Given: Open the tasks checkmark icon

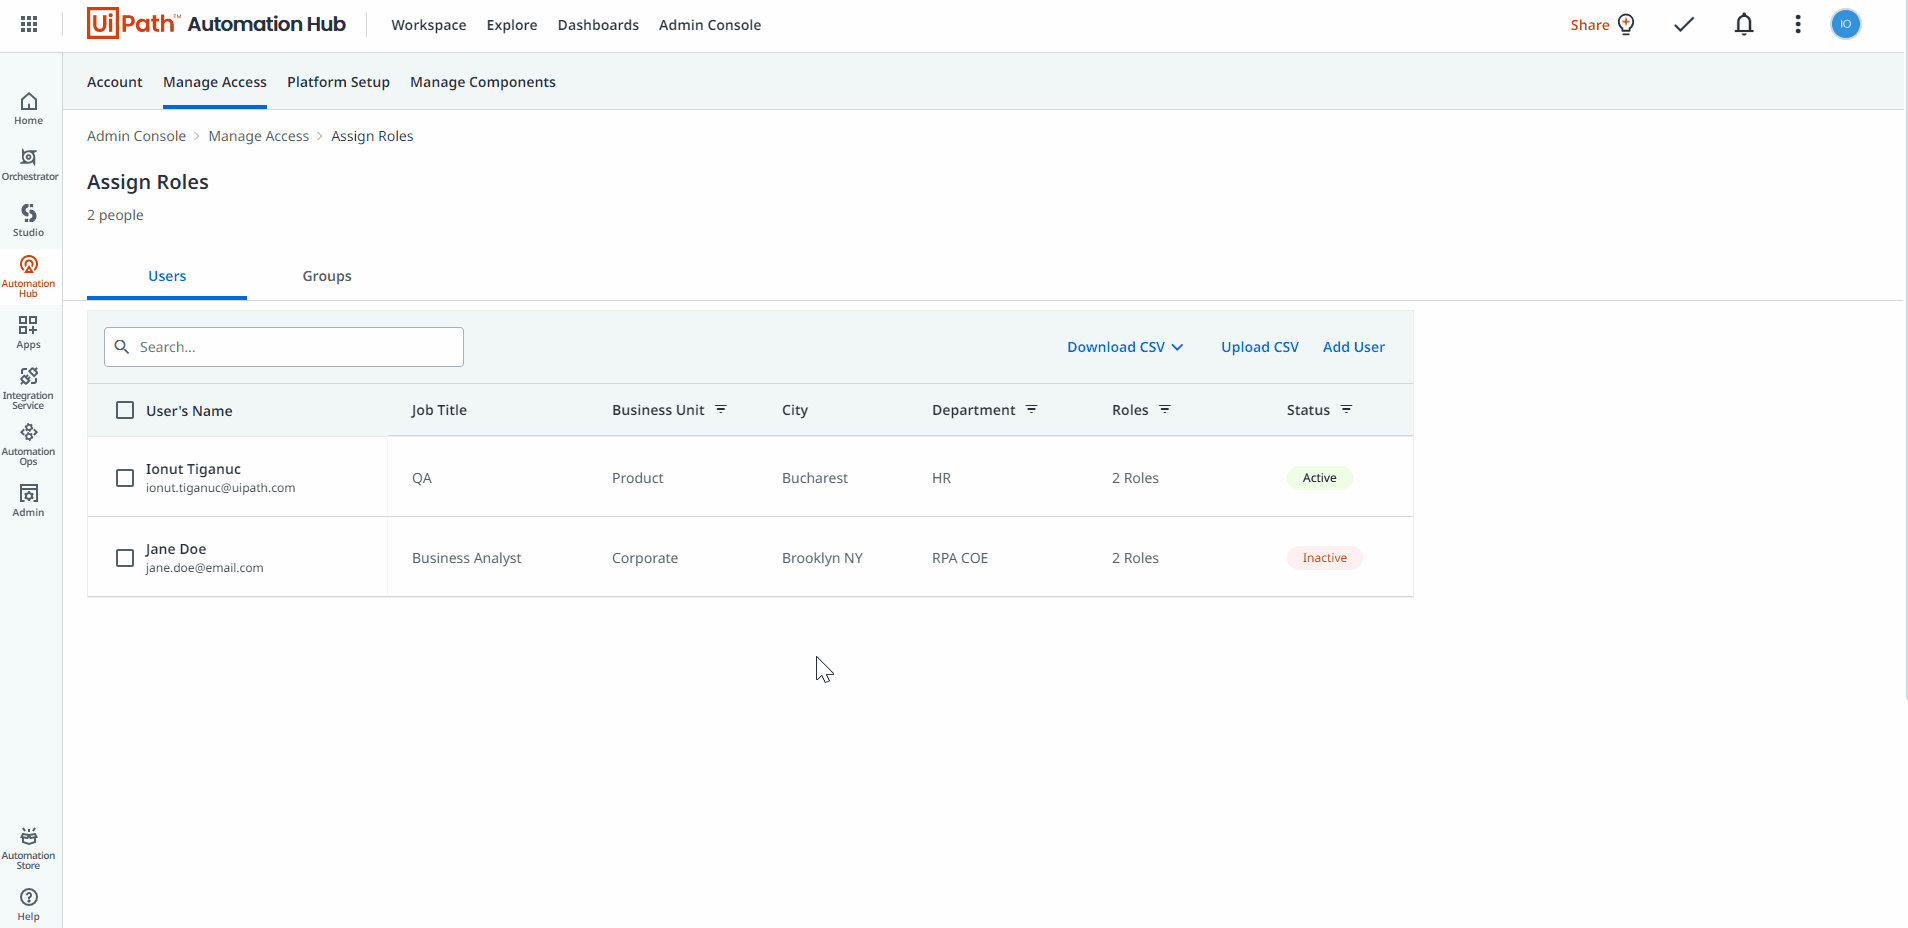Looking at the screenshot, I should [1685, 24].
